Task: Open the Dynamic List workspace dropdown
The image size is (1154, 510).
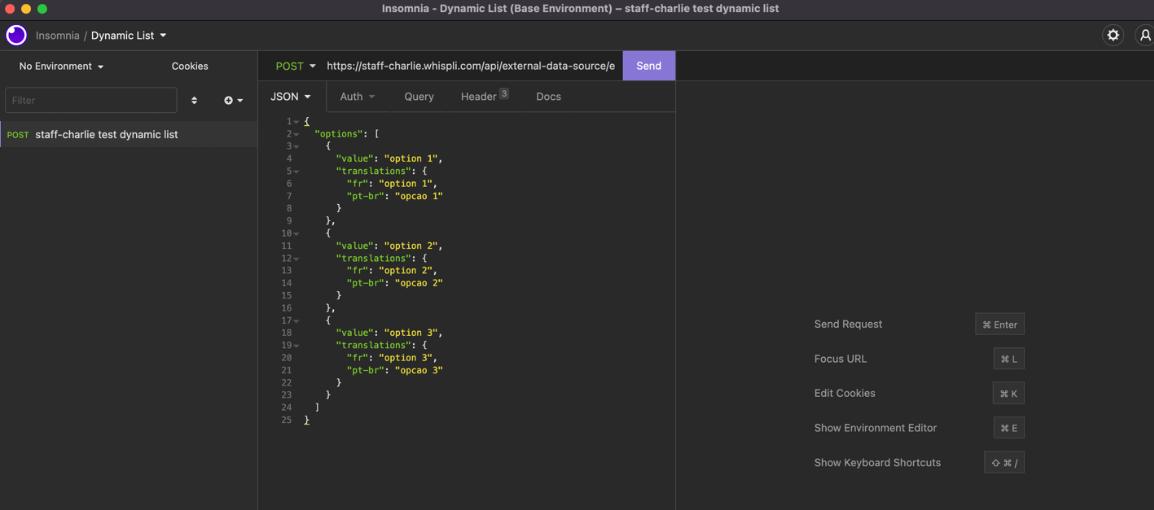Action: click(129, 35)
